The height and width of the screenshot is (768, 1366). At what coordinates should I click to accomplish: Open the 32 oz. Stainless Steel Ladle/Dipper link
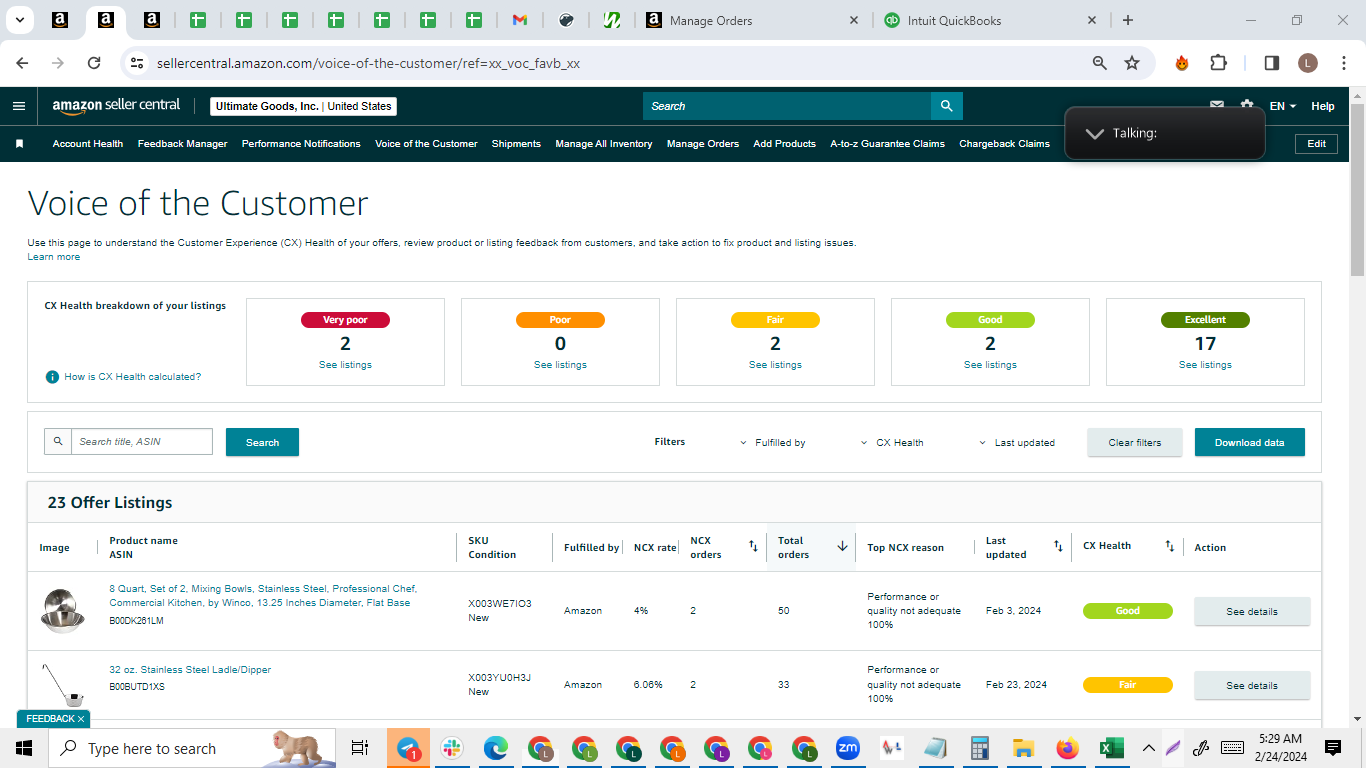[x=190, y=670]
